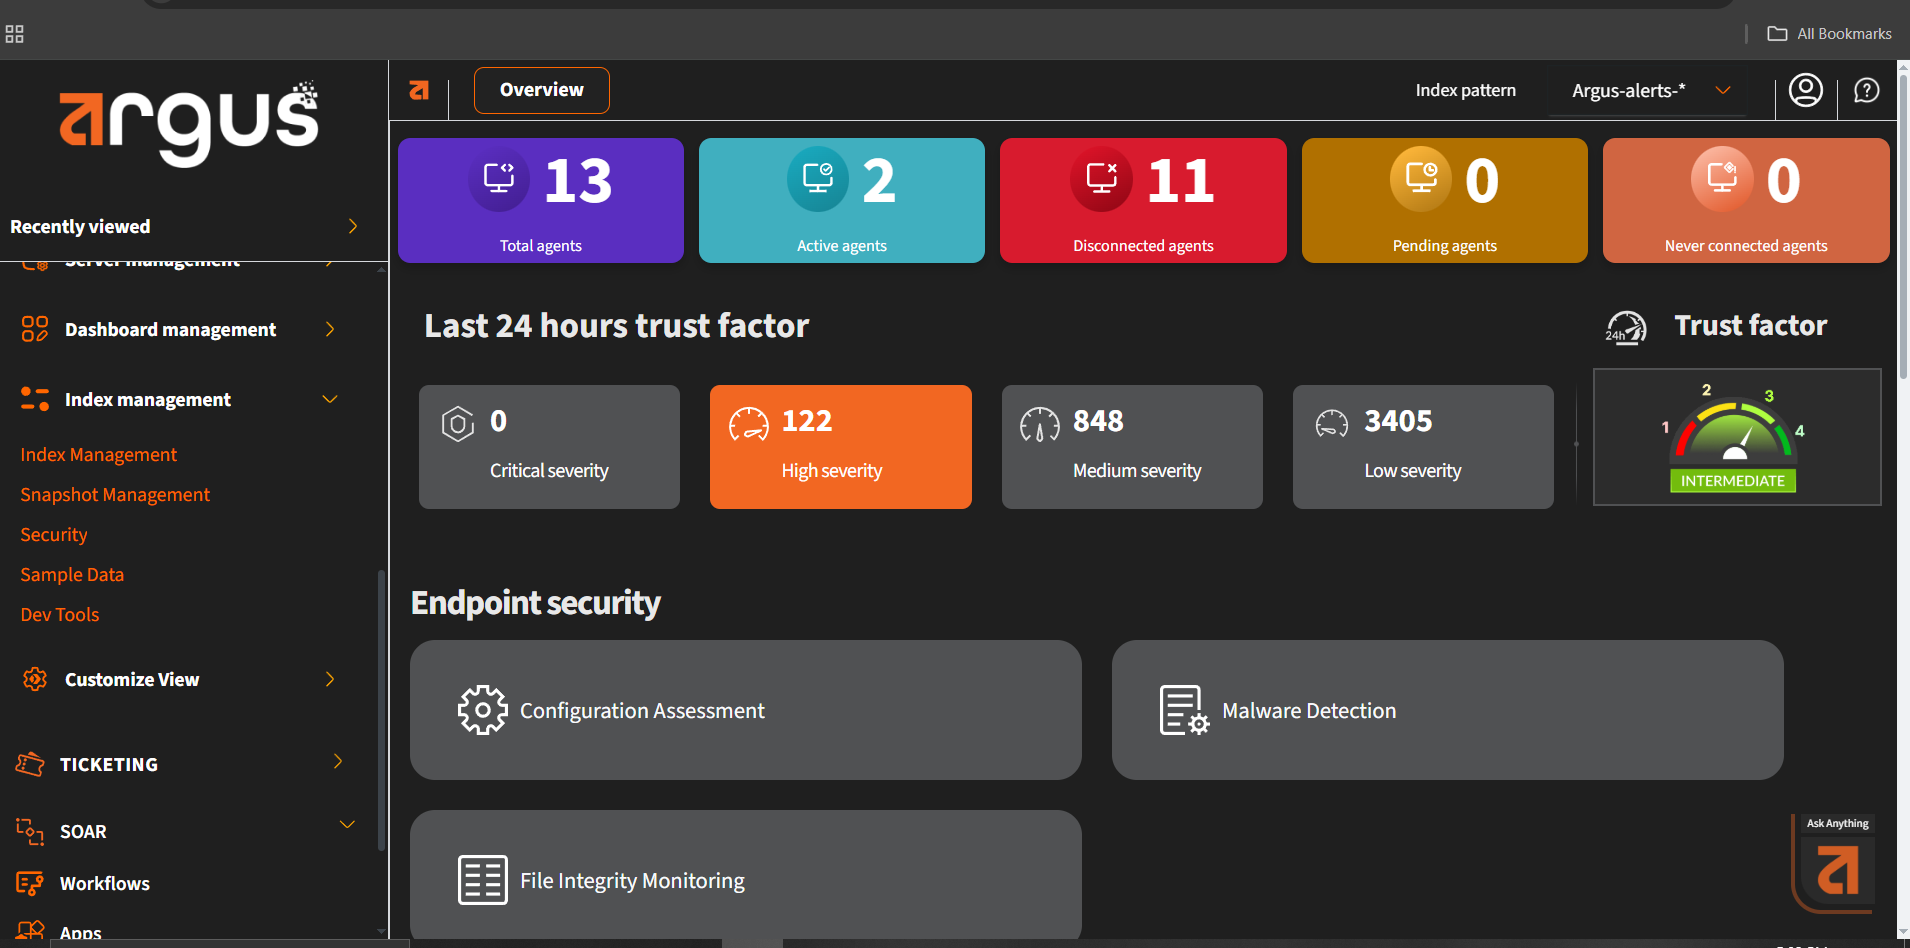Open Dev Tools link
This screenshot has width=1910, height=948.
pos(60,614)
